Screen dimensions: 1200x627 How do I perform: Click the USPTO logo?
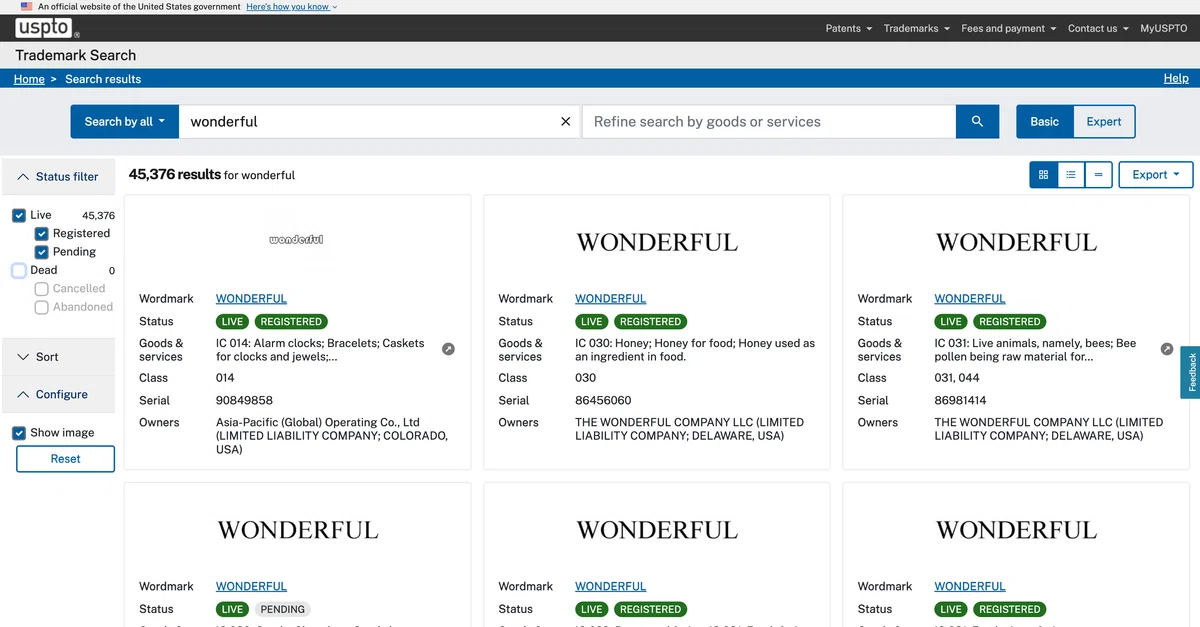pyautogui.click(x=48, y=28)
